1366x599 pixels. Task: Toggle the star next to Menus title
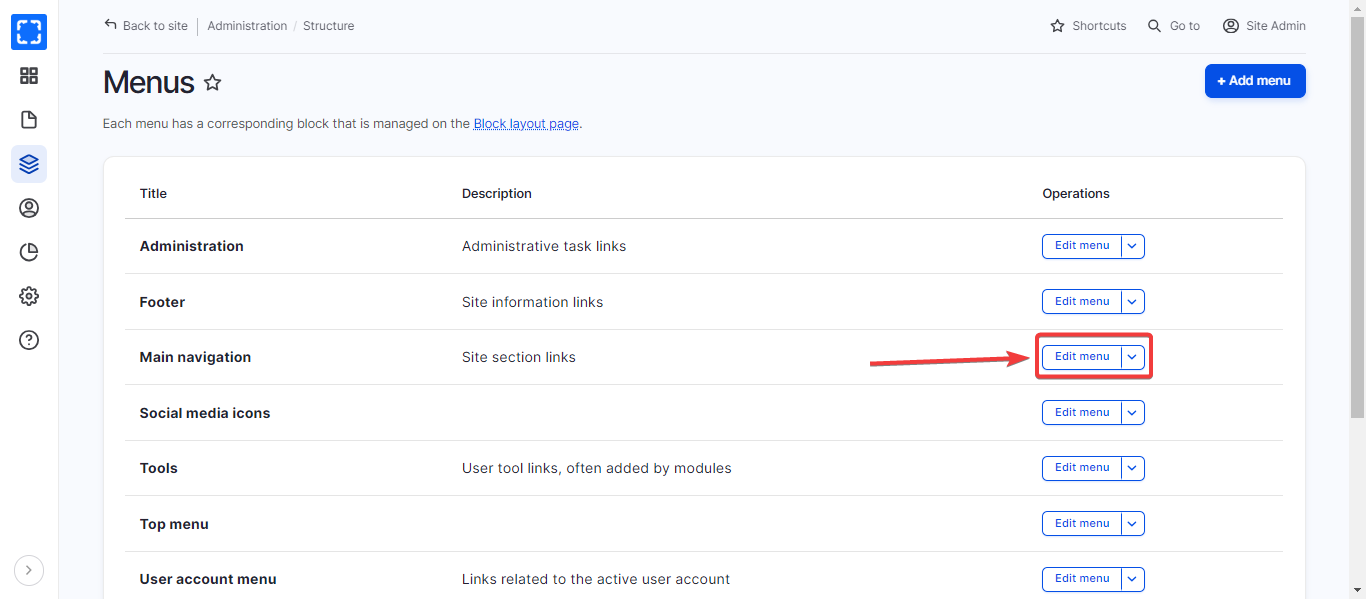[x=213, y=83]
